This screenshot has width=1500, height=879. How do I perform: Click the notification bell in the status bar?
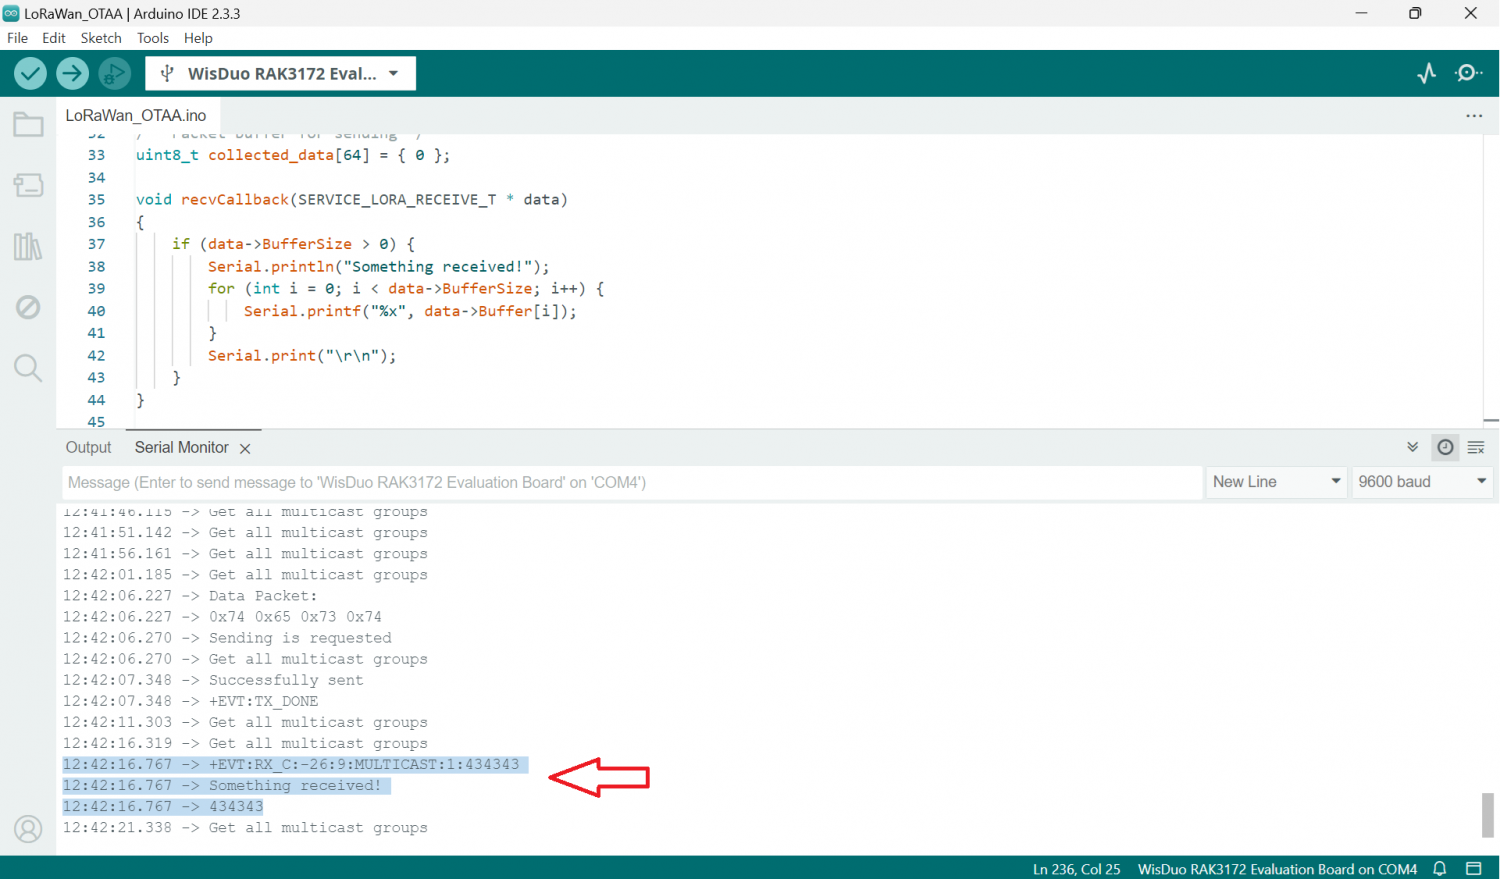click(1439, 869)
